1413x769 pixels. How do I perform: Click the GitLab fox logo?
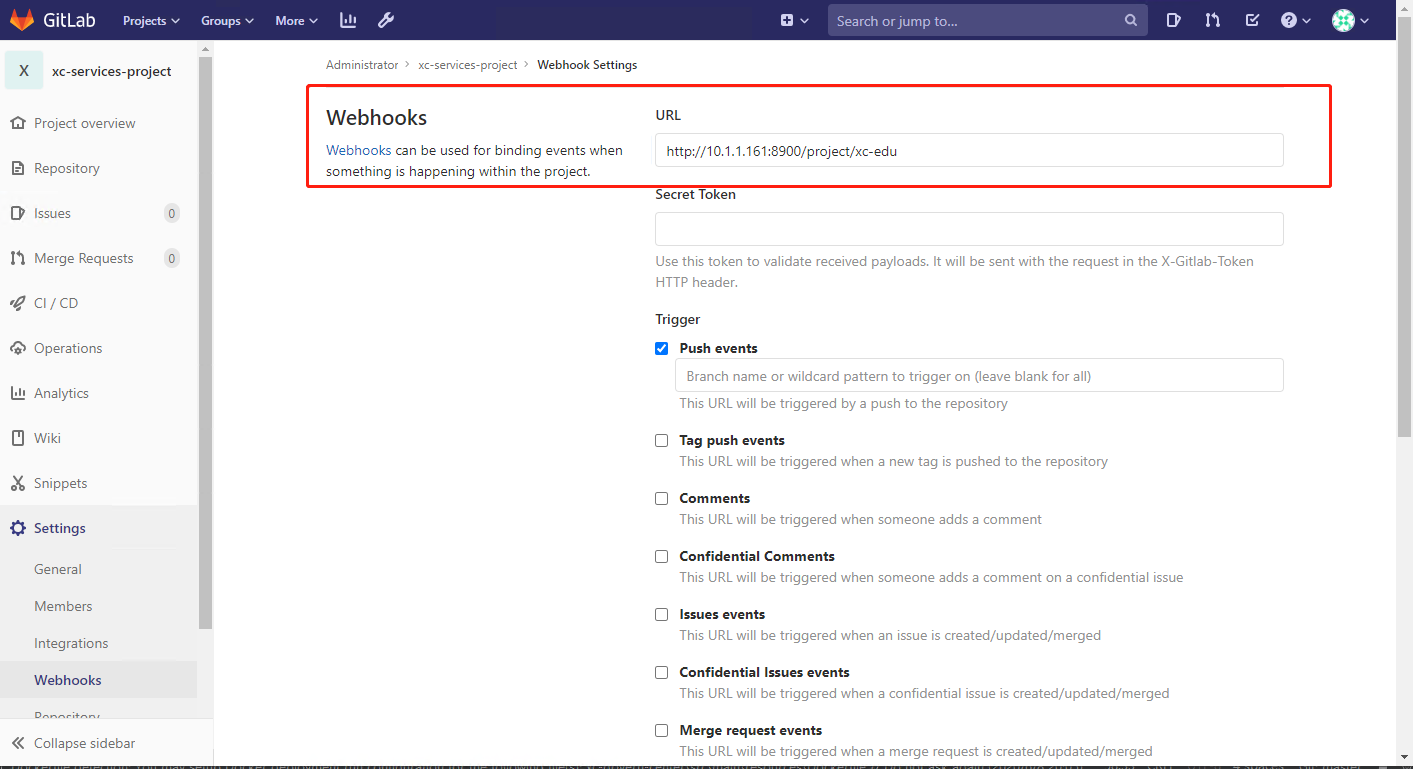[x=22, y=20]
